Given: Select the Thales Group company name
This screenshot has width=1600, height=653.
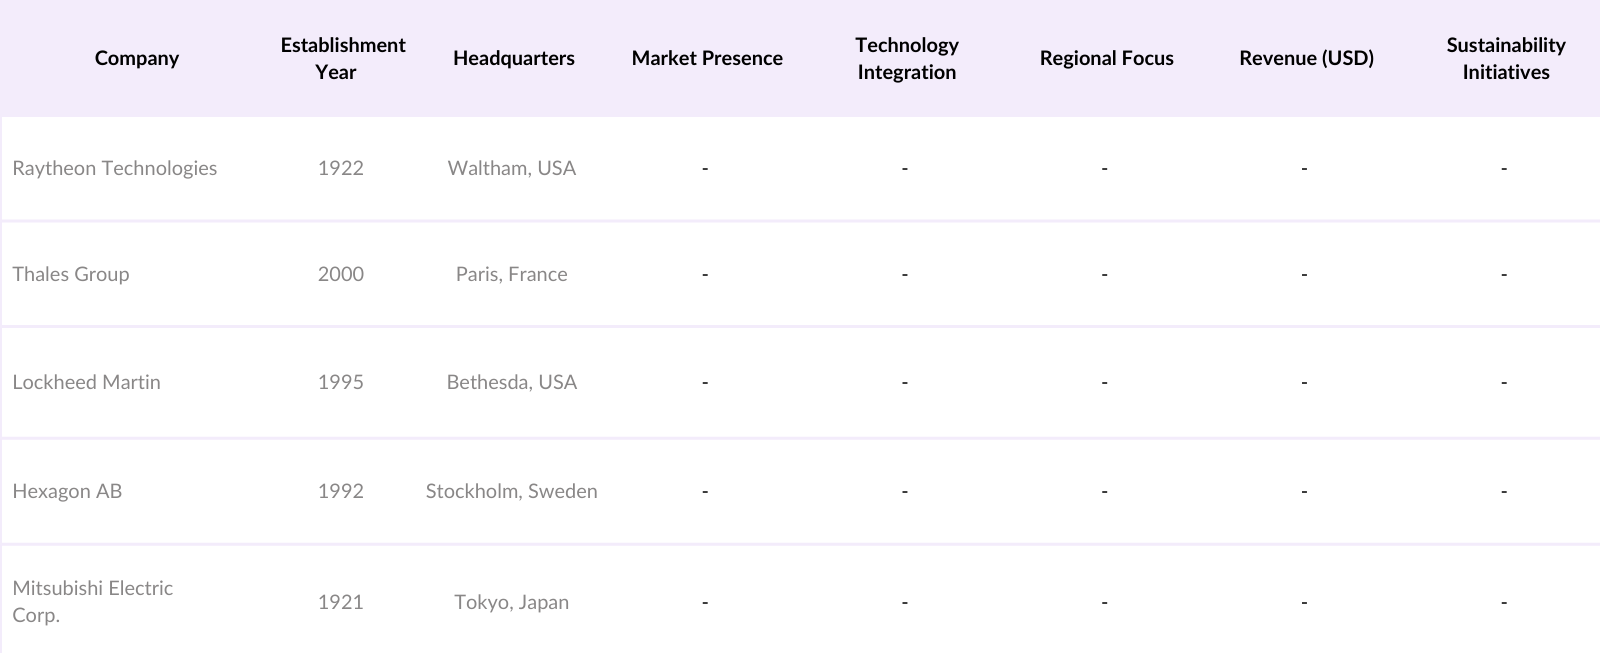Looking at the screenshot, I should [x=71, y=274].
